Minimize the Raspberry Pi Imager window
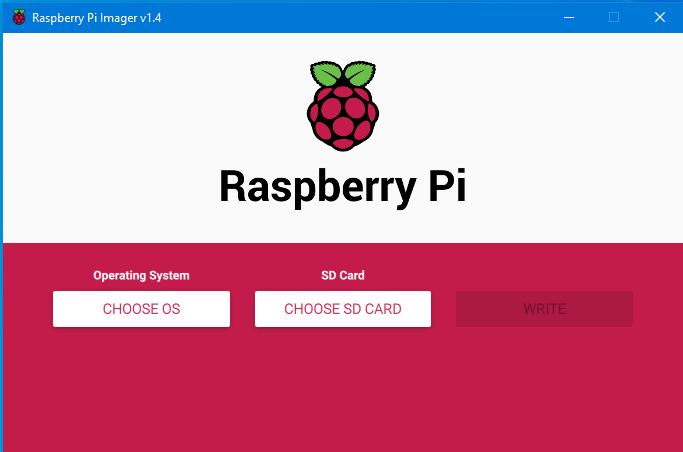Image resolution: width=683 pixels, height=452 pixels. tap(569, 17)
